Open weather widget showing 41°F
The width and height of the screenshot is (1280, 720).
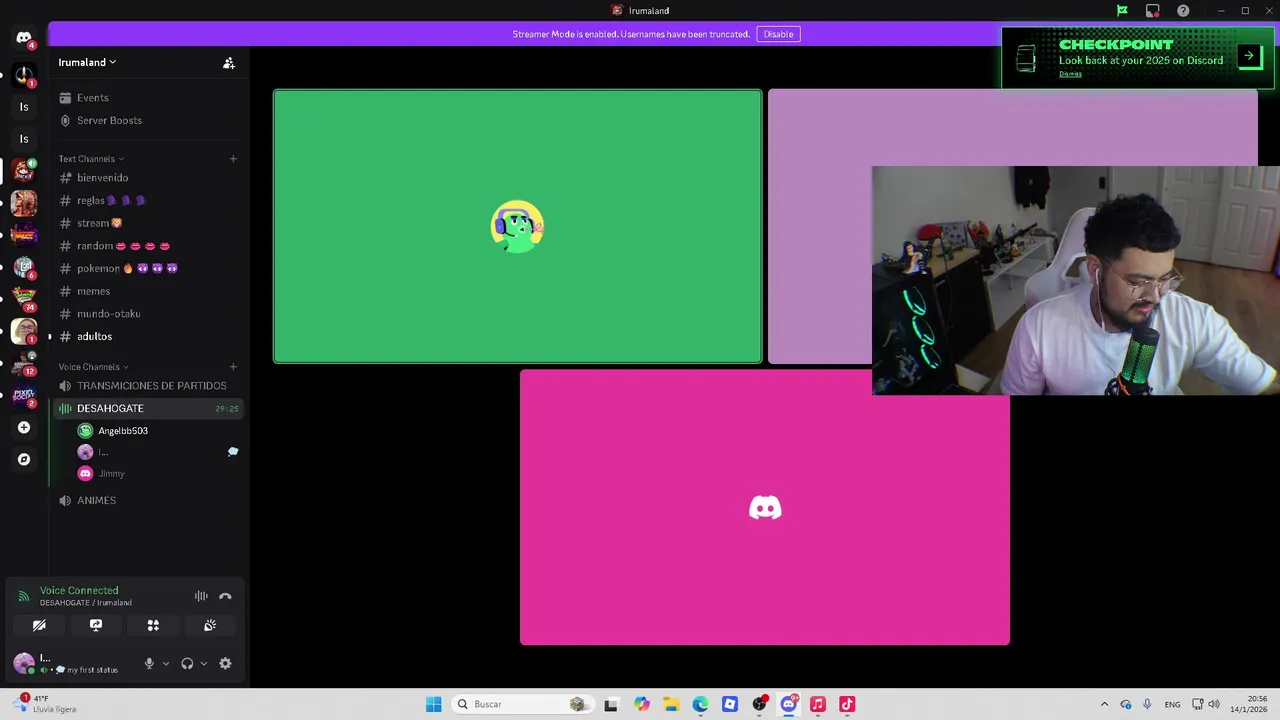[45, 704]
